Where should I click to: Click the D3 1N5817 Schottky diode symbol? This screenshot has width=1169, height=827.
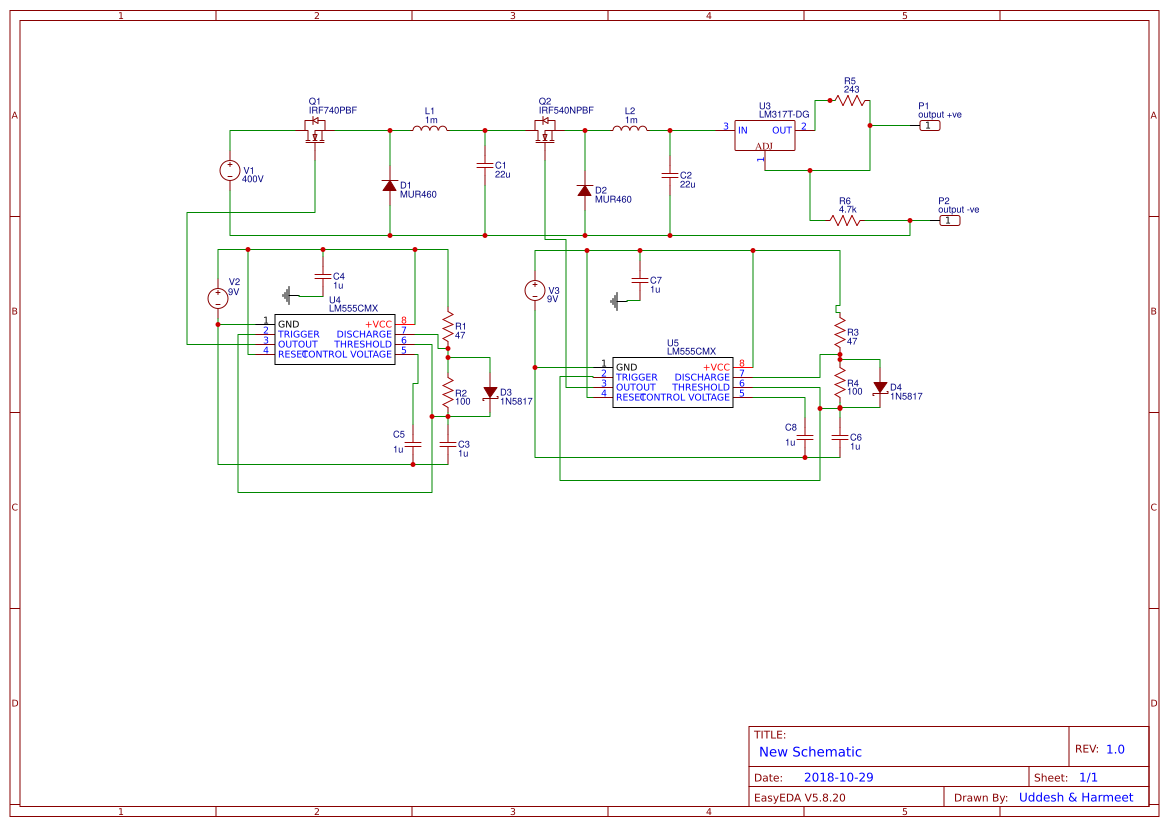(x=490, y=393)
